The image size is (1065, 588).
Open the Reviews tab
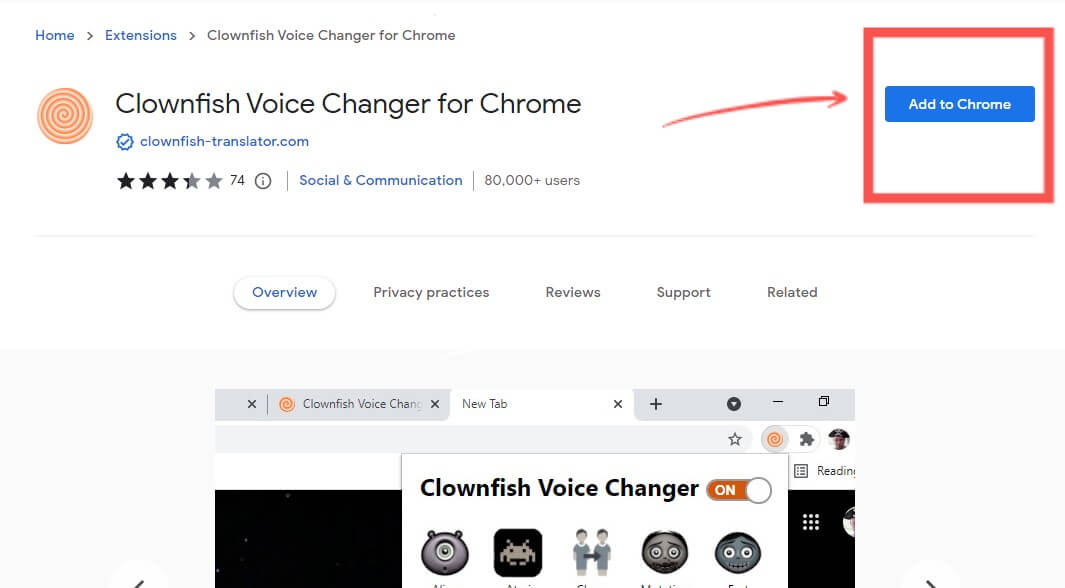pyautogui.click(x=573, y=293)
